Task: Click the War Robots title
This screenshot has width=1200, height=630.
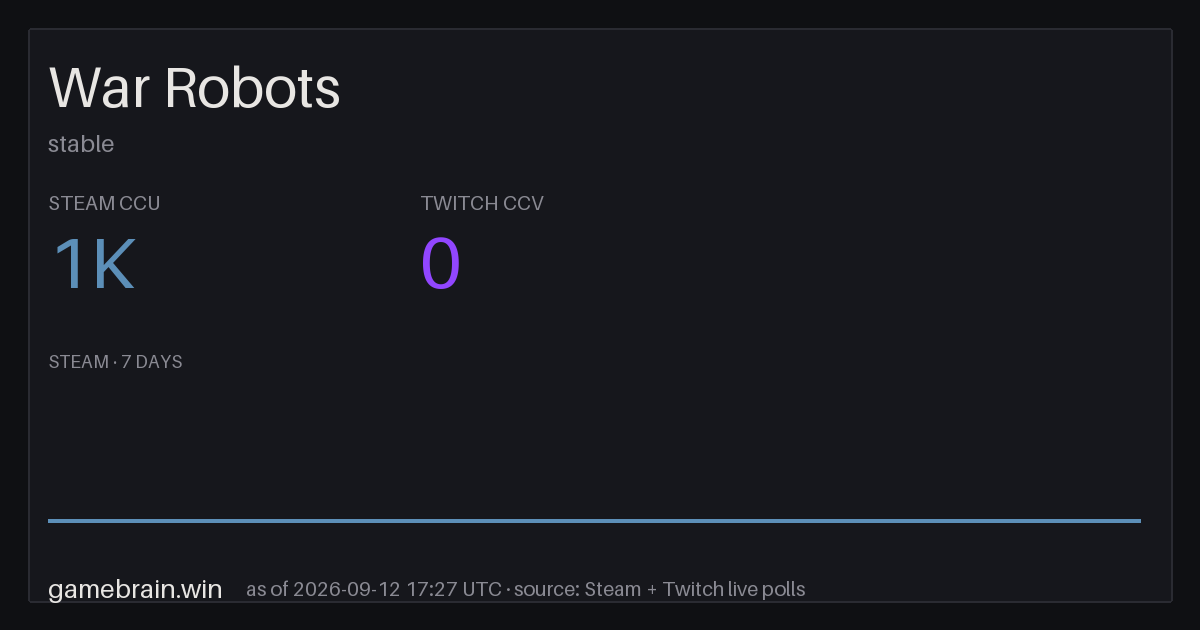Action: [195, 88]
